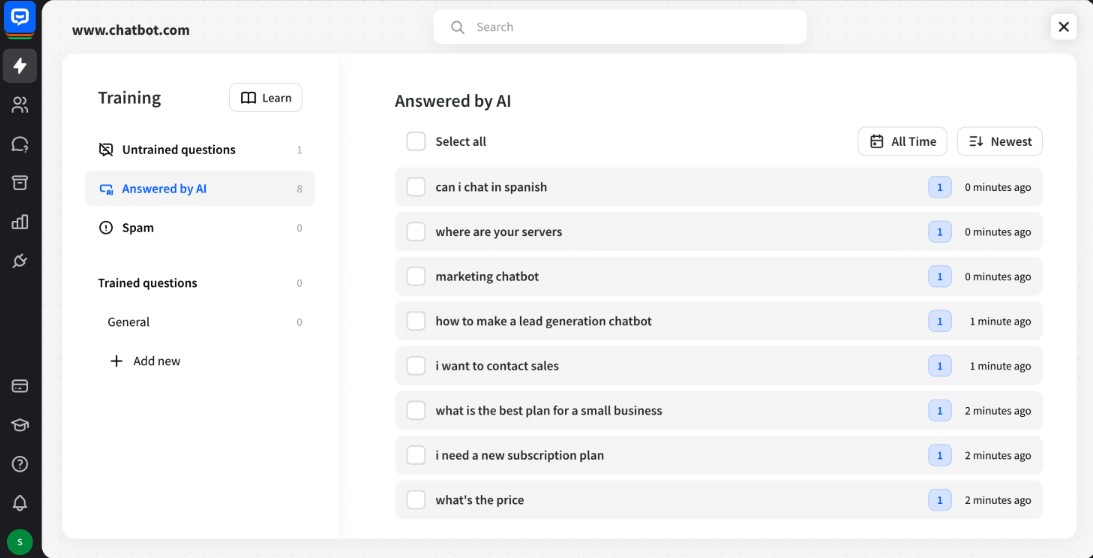1093x558 pixels.
Task: Click count badge on 'marketing chatbot' row
Action: tap(940, 276)
